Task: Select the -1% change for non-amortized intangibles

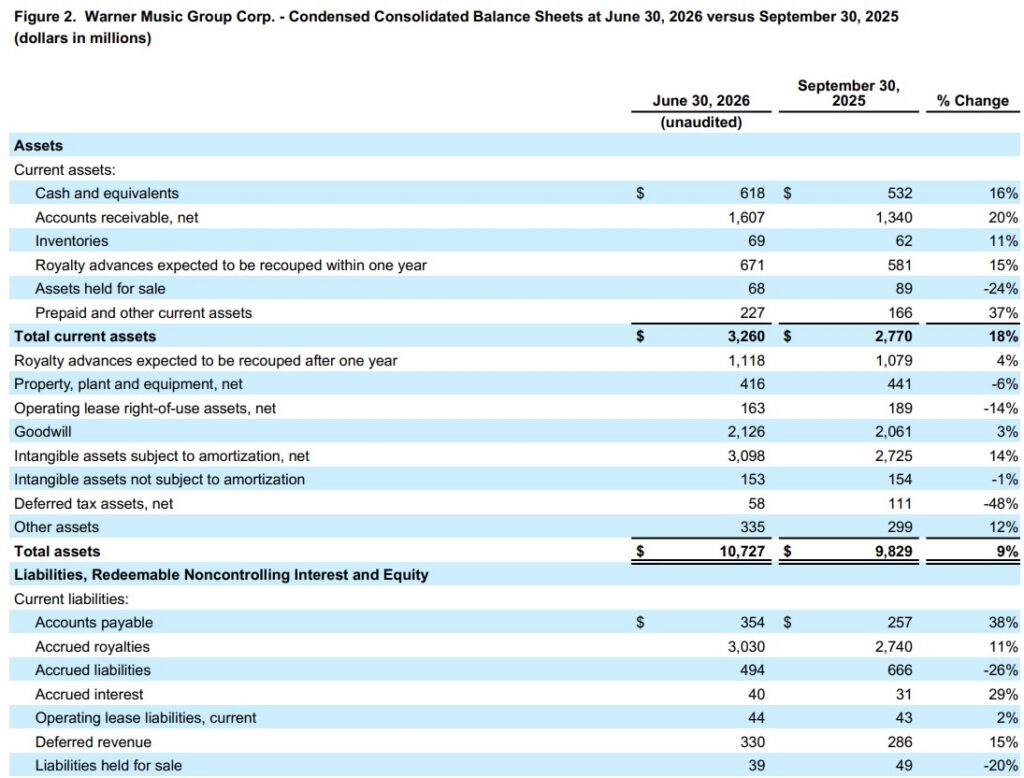Action: (x=1004, y=479)
